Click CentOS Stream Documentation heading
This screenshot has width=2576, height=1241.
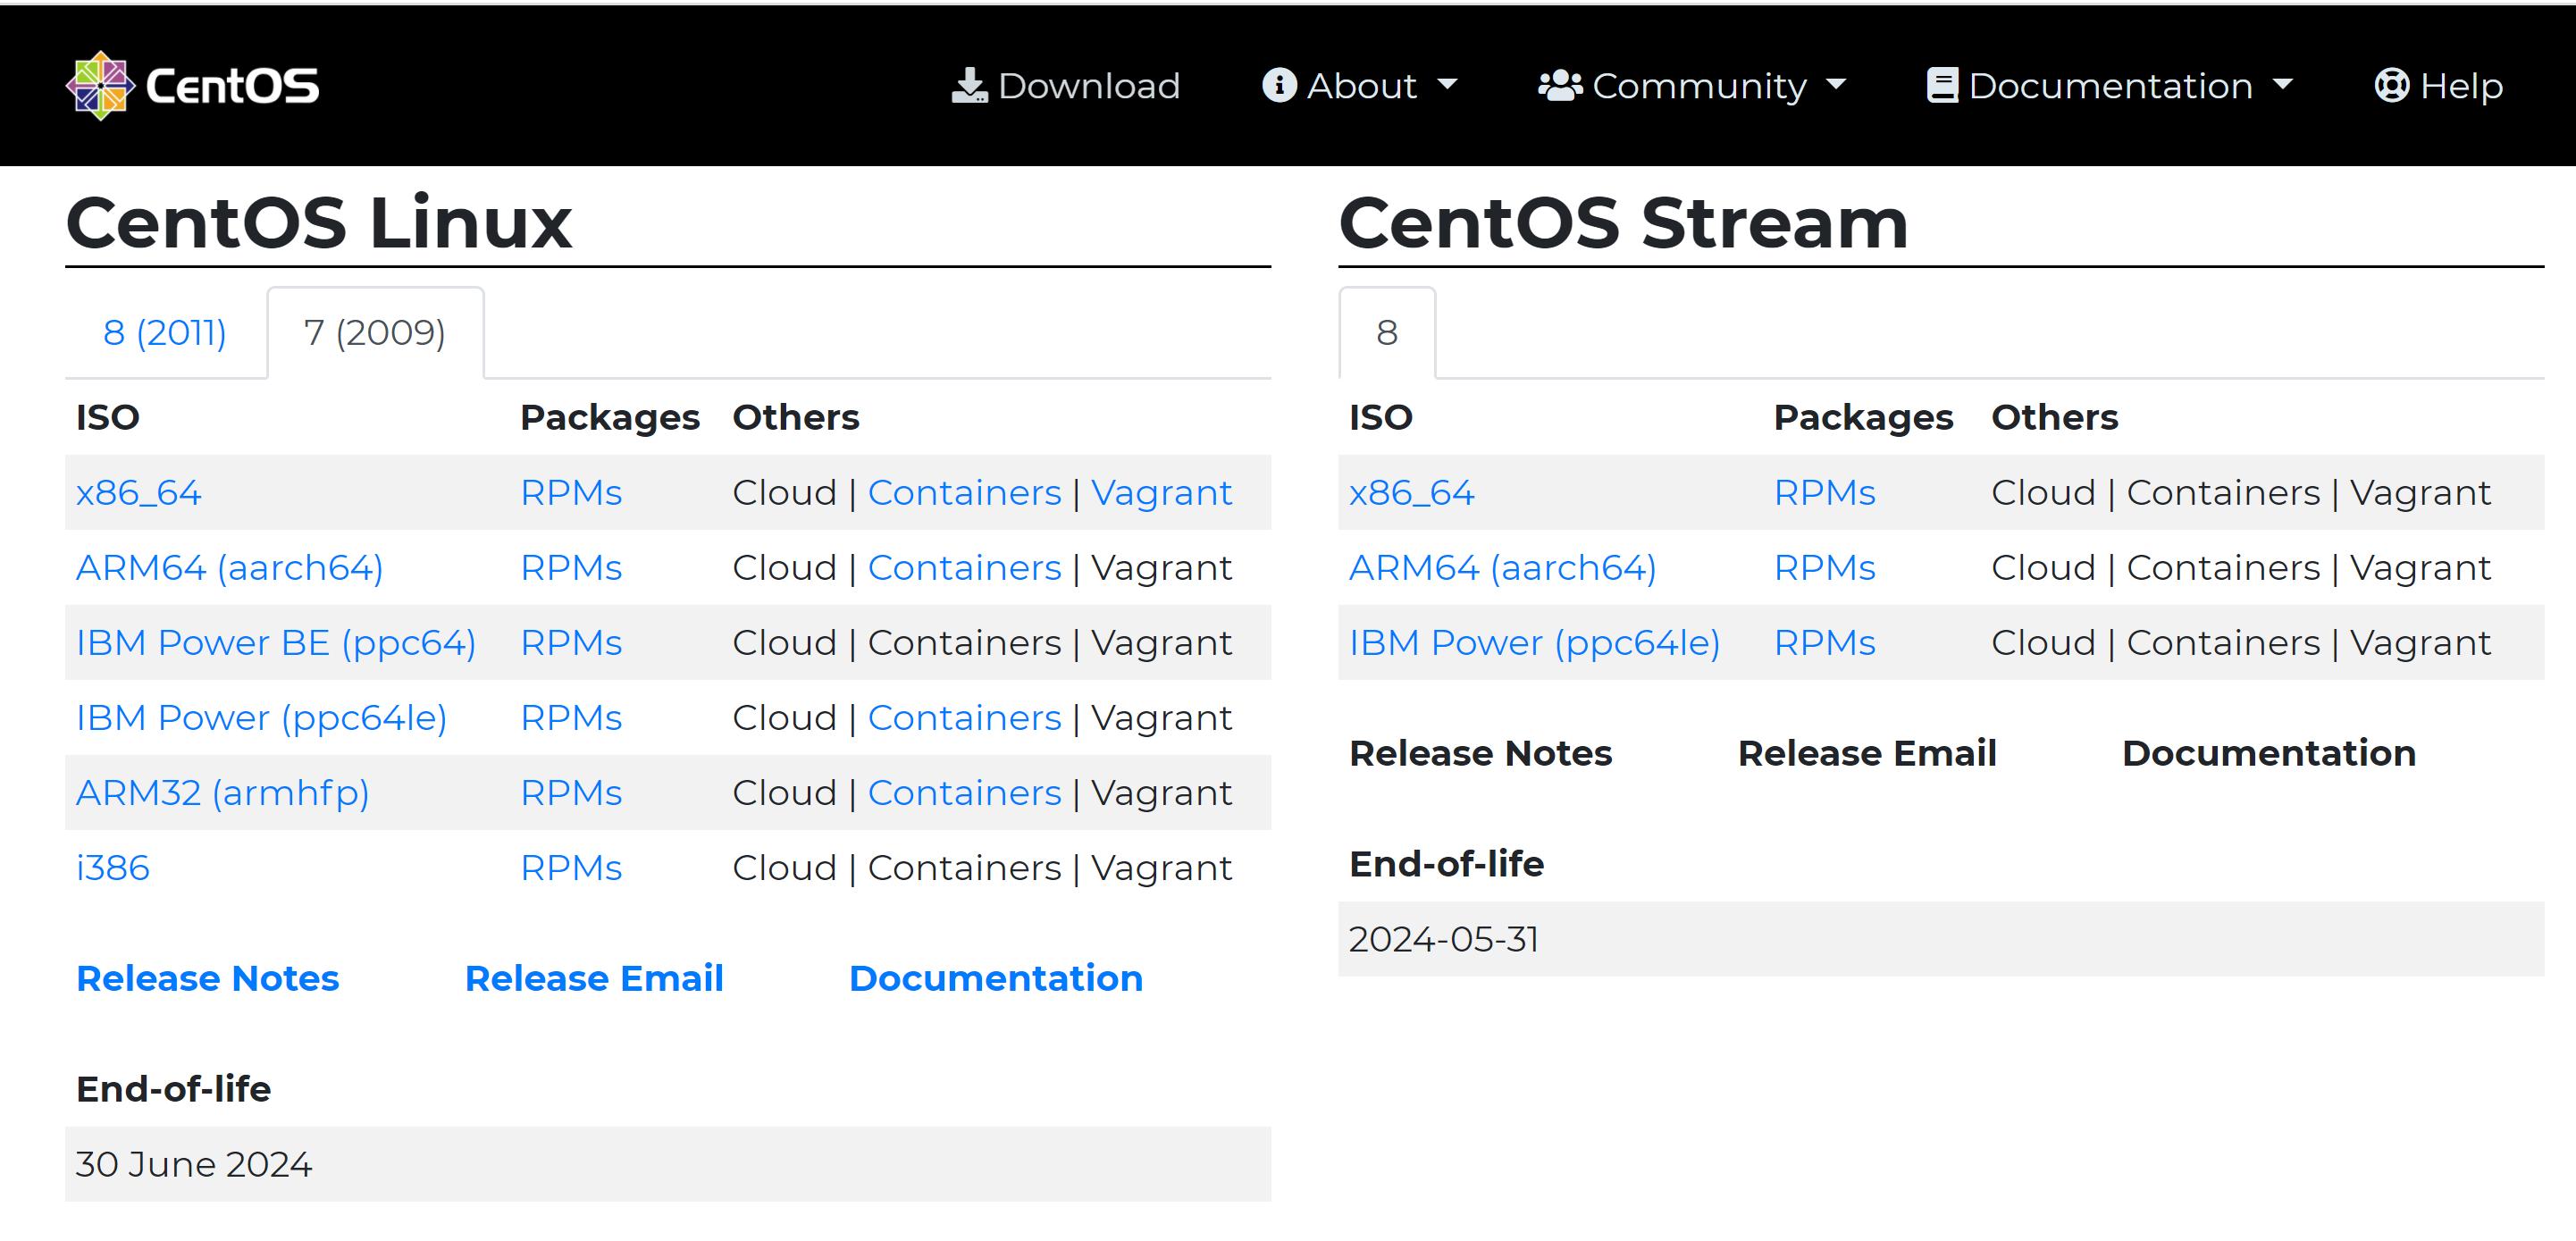click(x=2269, y=753)
